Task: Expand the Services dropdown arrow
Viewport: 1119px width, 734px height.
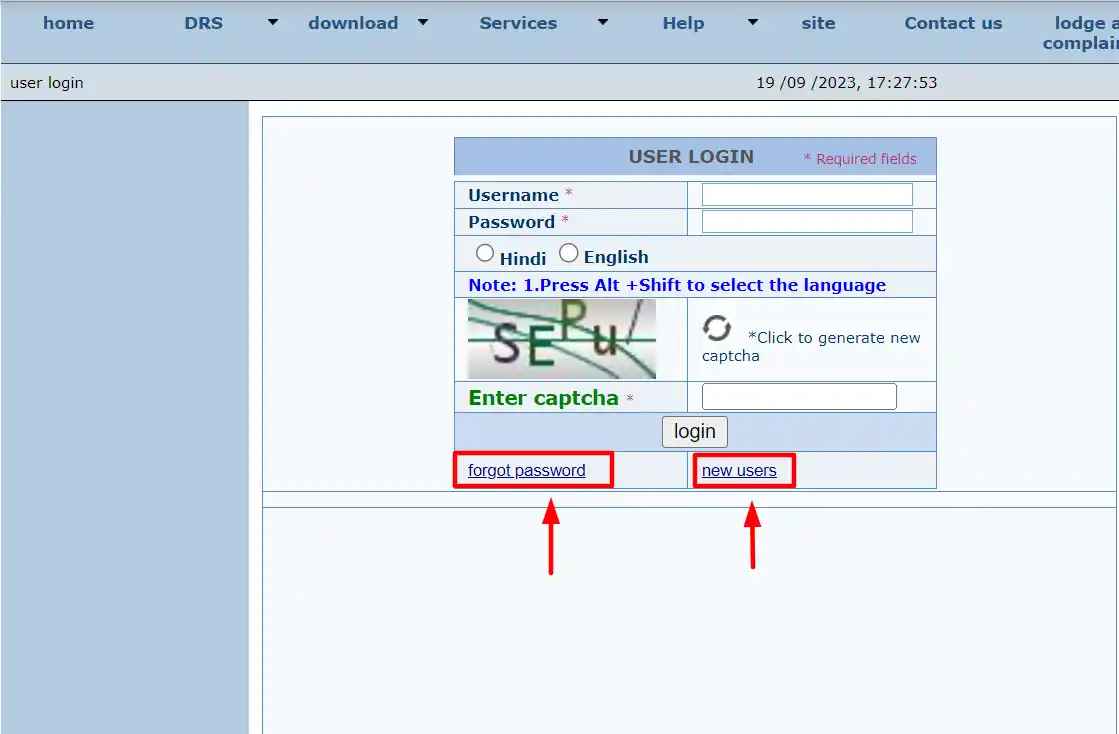Action: (602, 22)
